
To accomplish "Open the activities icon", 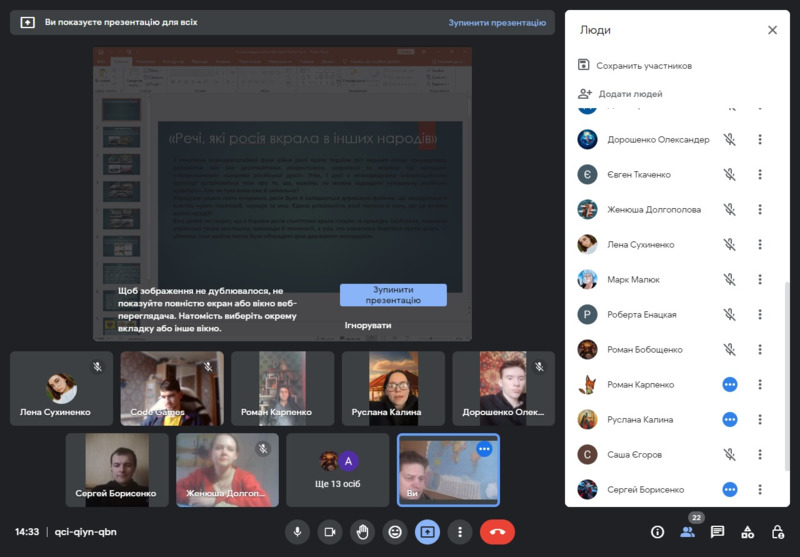I will tap(747, 532).
